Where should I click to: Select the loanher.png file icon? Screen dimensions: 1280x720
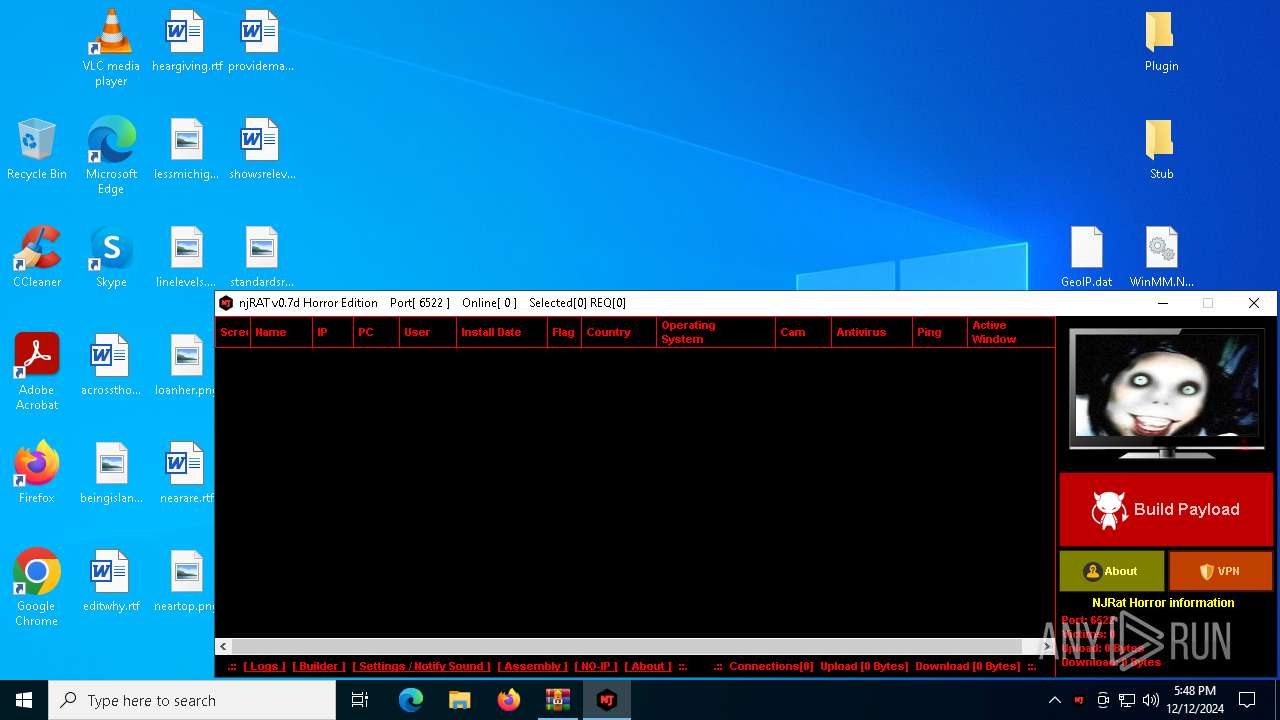186,365
